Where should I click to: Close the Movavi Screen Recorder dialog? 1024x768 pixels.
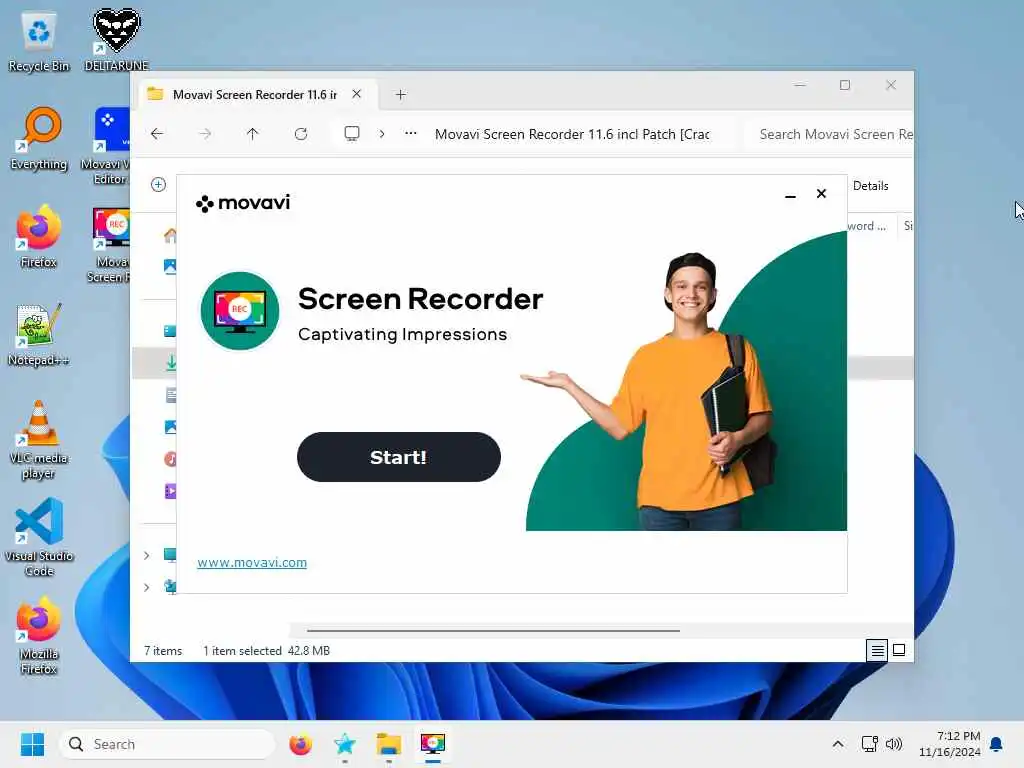click(822, 193)
